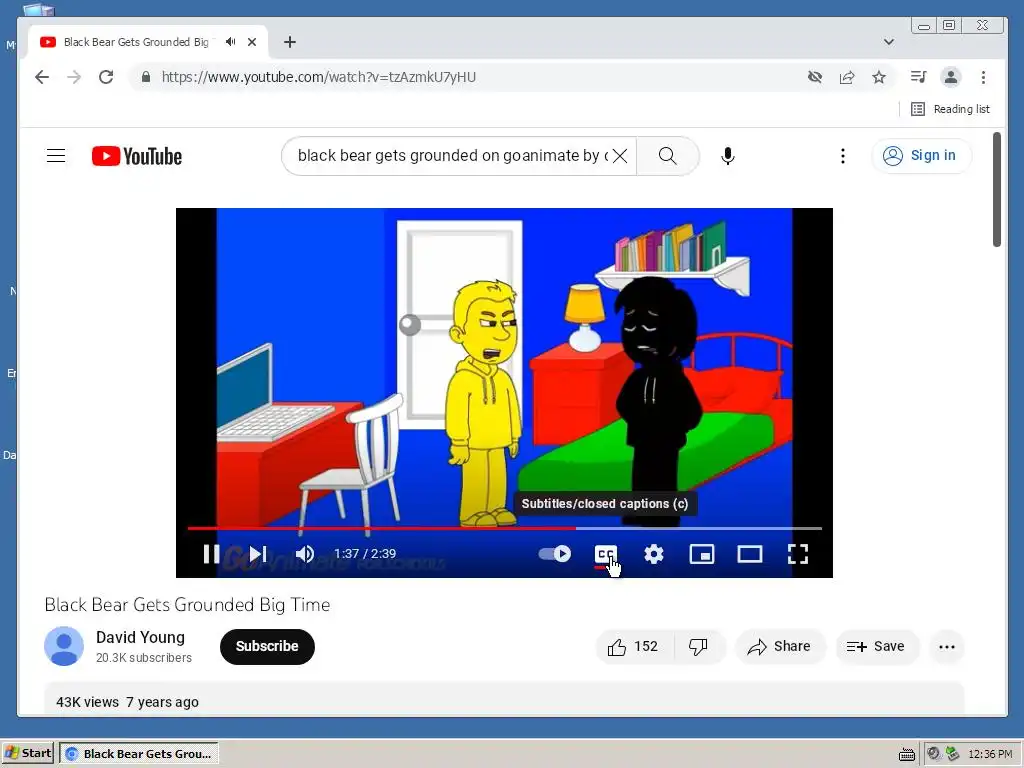Screen dimensions: 1024x768
Task: Click the address bar URL
Action: [x=319, y=77]
